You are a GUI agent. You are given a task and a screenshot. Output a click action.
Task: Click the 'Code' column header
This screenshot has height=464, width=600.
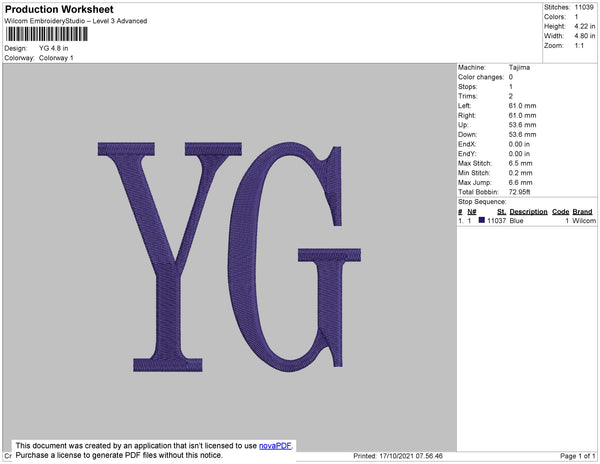(561, 212)
